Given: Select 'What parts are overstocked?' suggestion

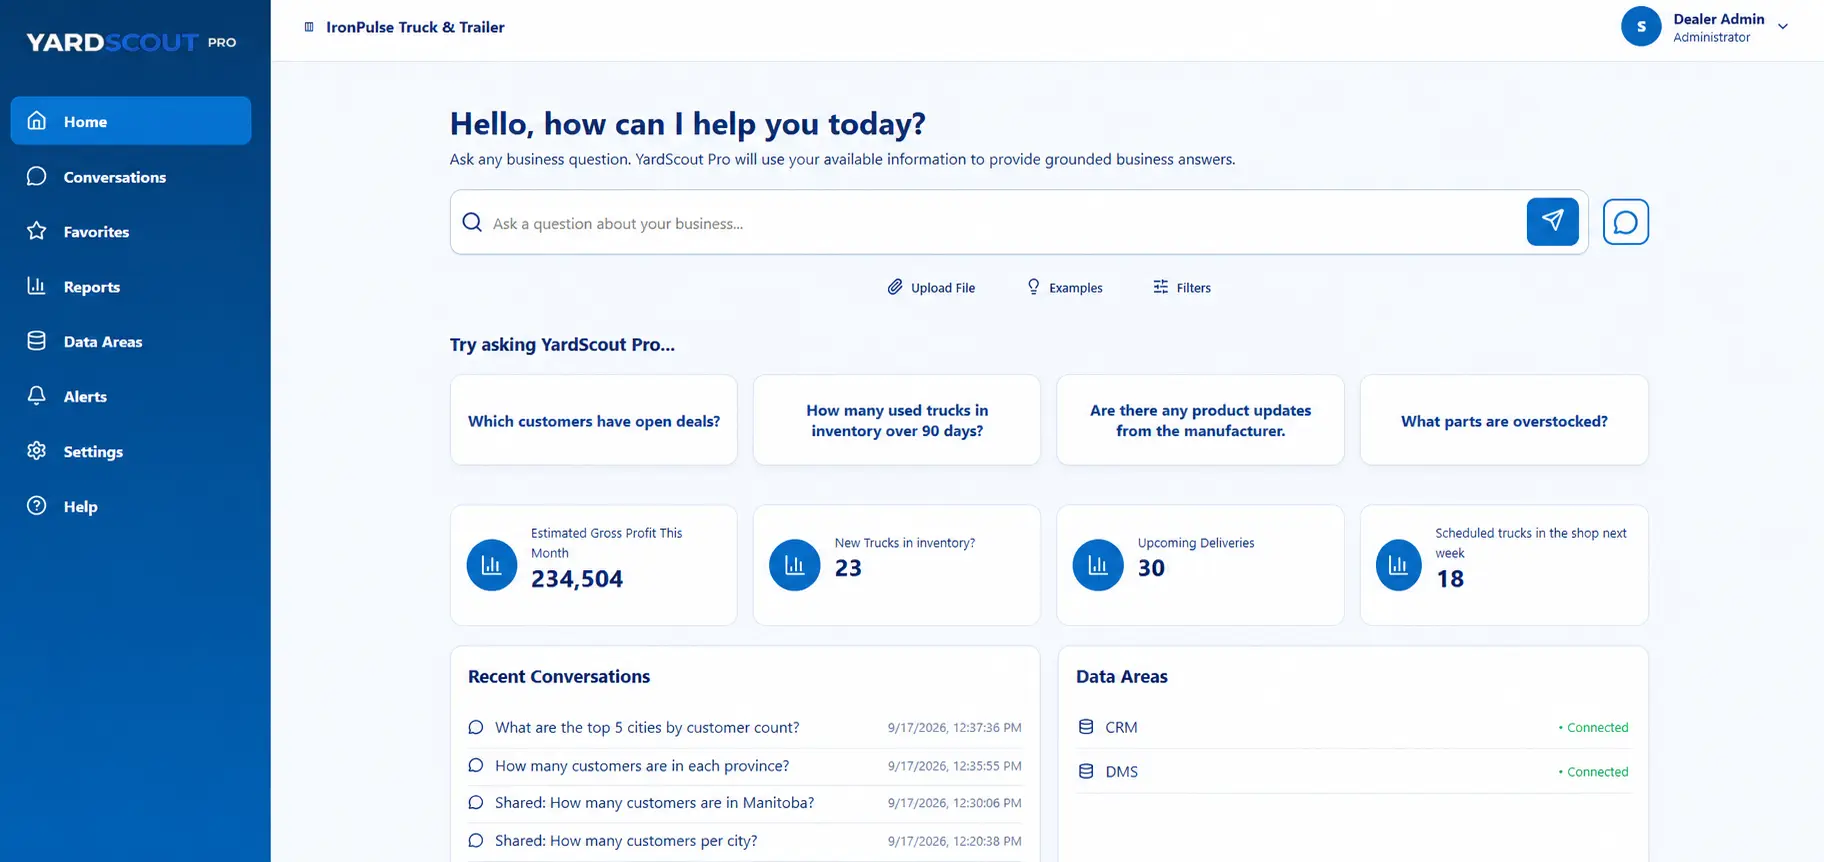Looking at the screenshot, I should click(1504, 420).
